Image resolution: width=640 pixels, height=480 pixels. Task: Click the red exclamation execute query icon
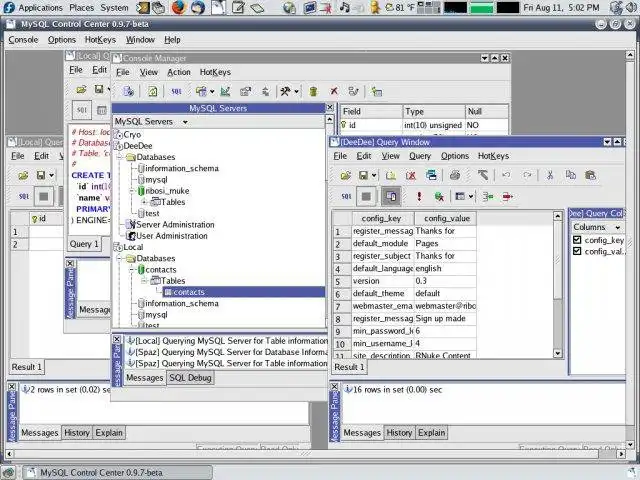coord(418,197)
